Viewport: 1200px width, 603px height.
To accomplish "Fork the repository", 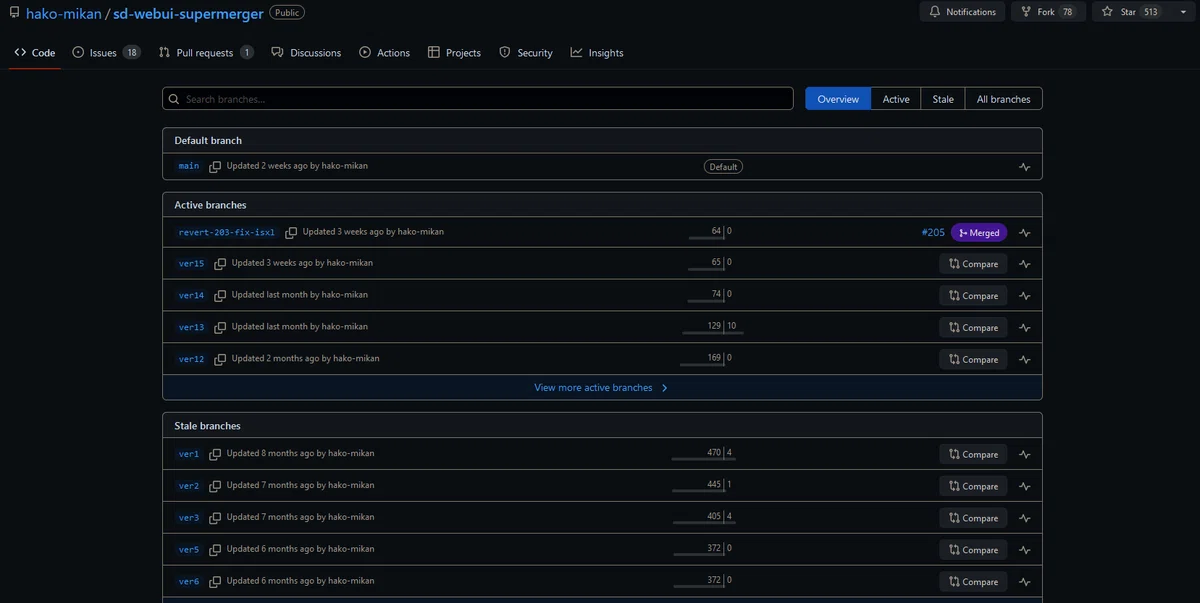I will (x=1048, y=12).
